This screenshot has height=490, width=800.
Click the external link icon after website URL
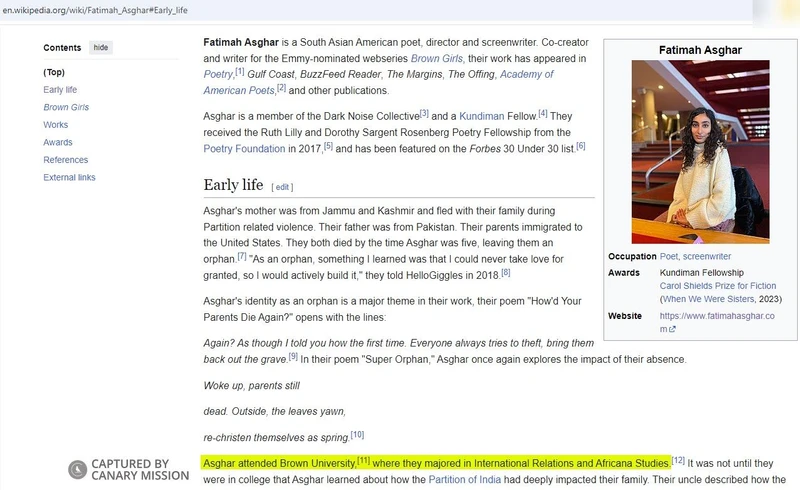pos(672,329)
